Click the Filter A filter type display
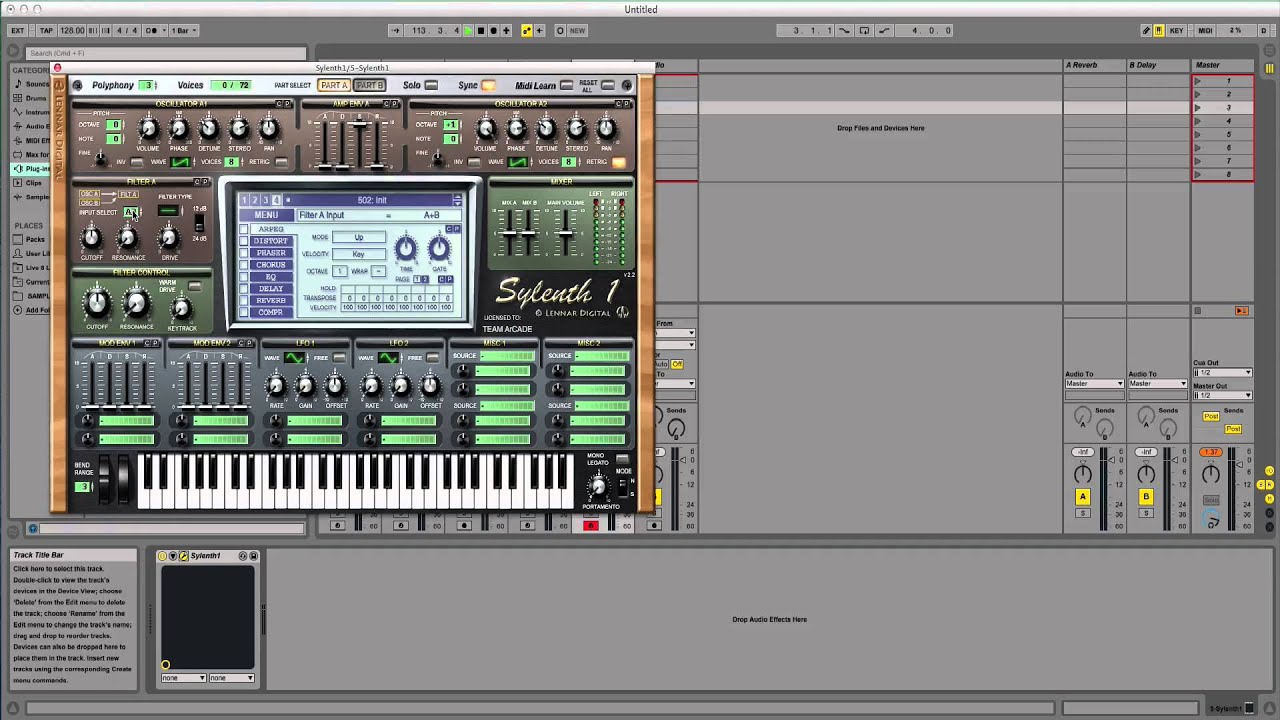Image resolution: width=1280 pixels, height=720 pixels. coord(169,210)
